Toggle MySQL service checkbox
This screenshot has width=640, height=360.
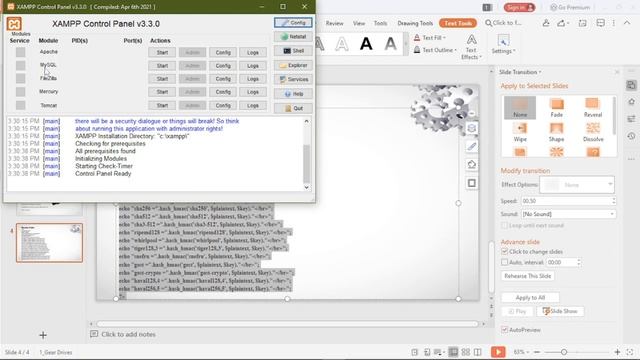tap(20, 65)
